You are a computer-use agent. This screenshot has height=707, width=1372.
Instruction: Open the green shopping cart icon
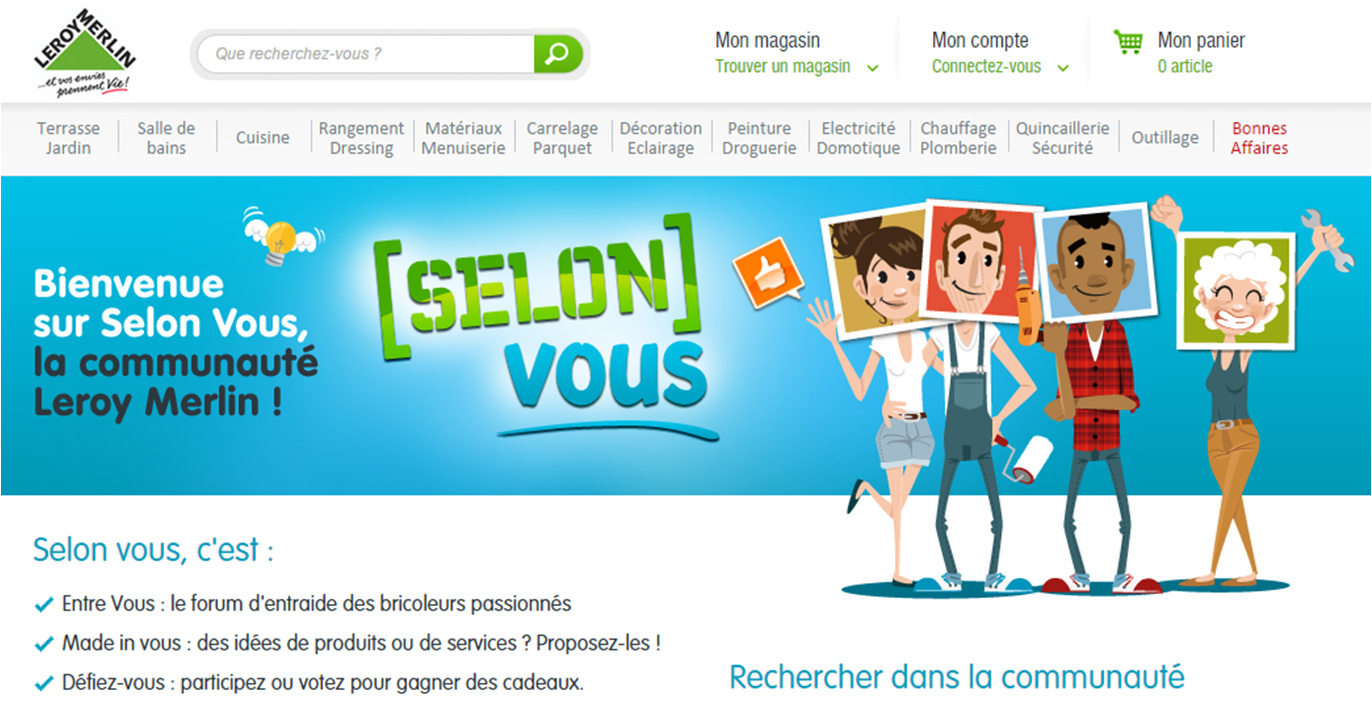coord(1128,42)
